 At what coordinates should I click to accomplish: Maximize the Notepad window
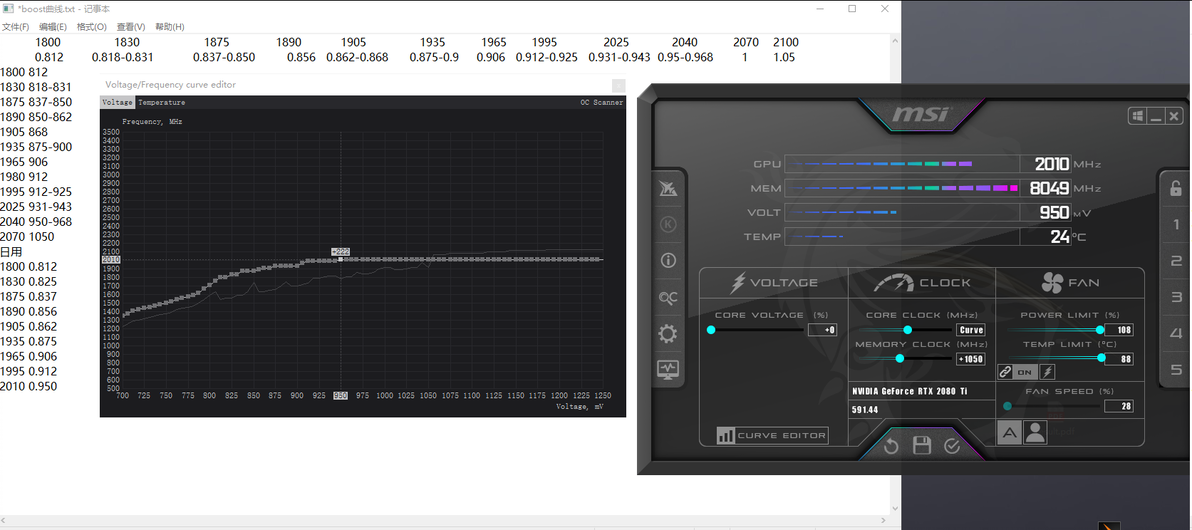[x=851, y=8]
